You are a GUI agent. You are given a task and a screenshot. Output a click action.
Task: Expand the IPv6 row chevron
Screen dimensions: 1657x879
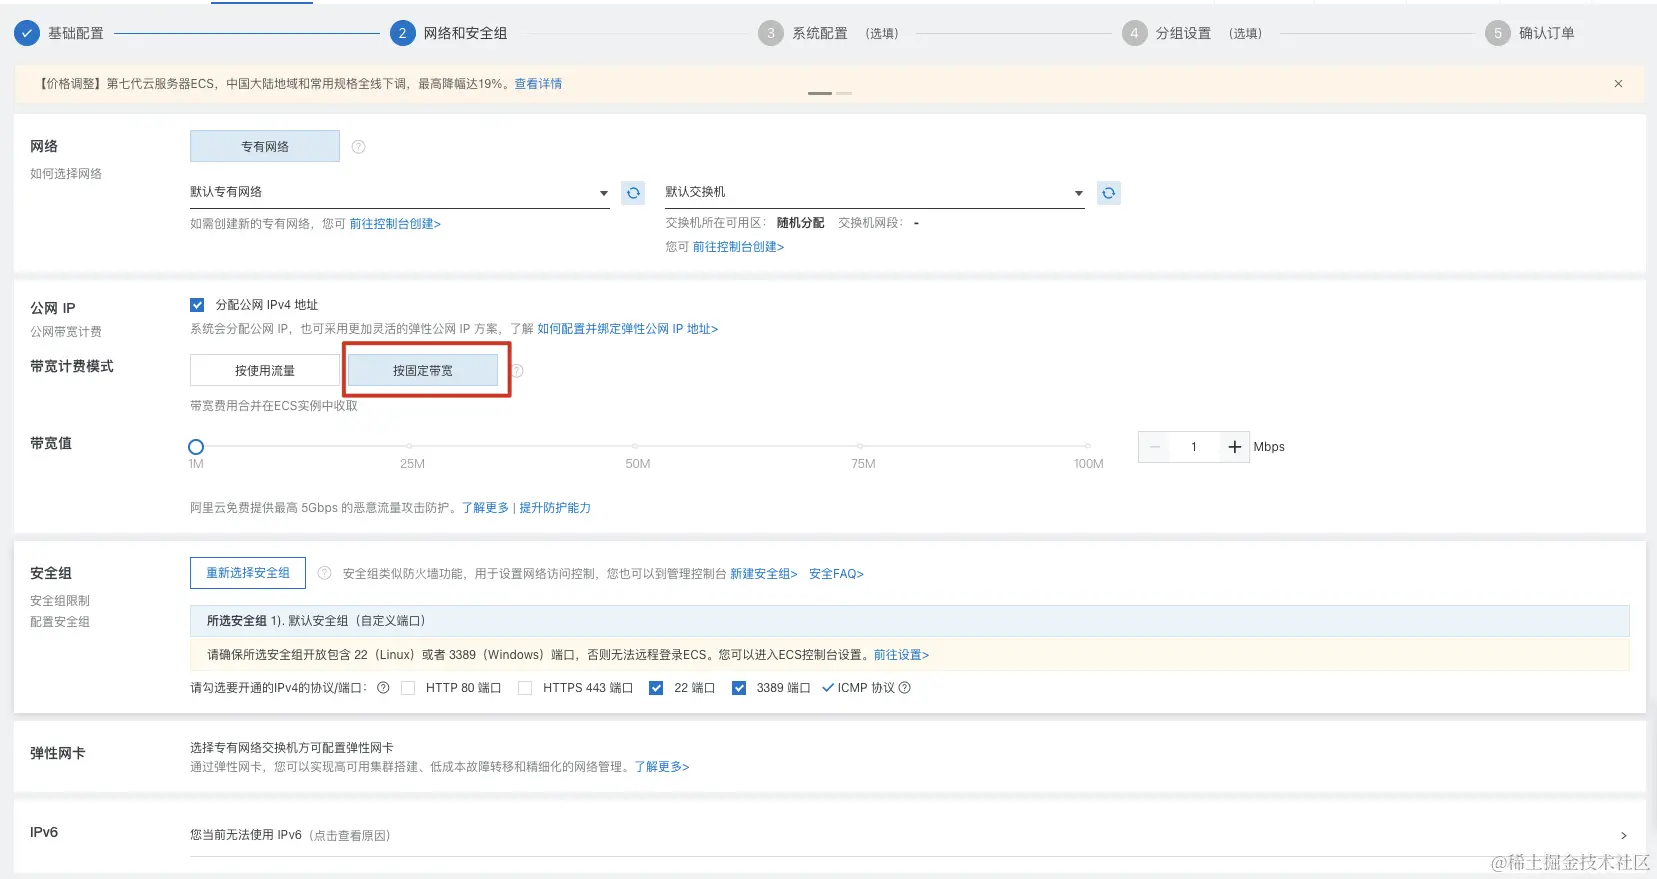[1623, 835]
